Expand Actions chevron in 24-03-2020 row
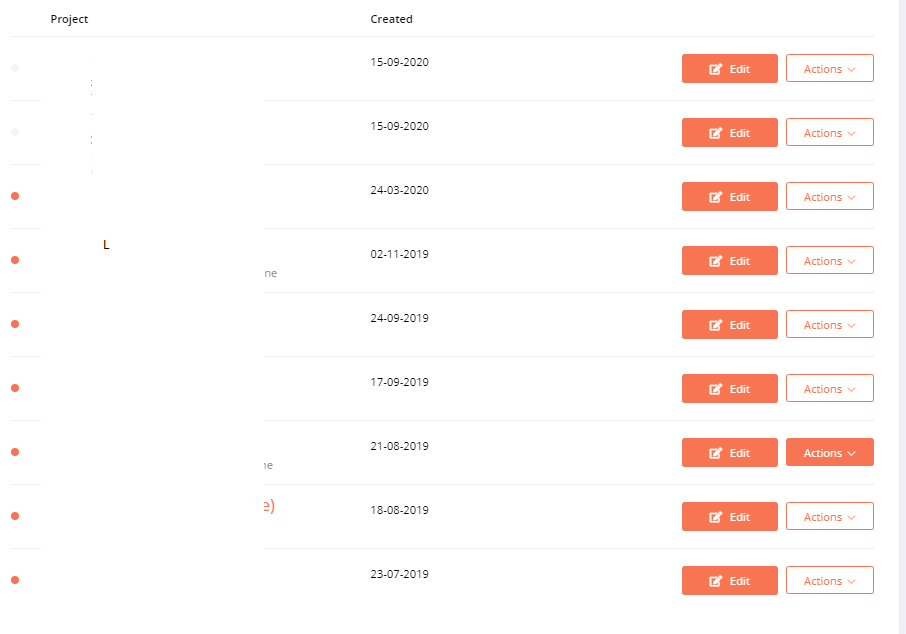 851,198
